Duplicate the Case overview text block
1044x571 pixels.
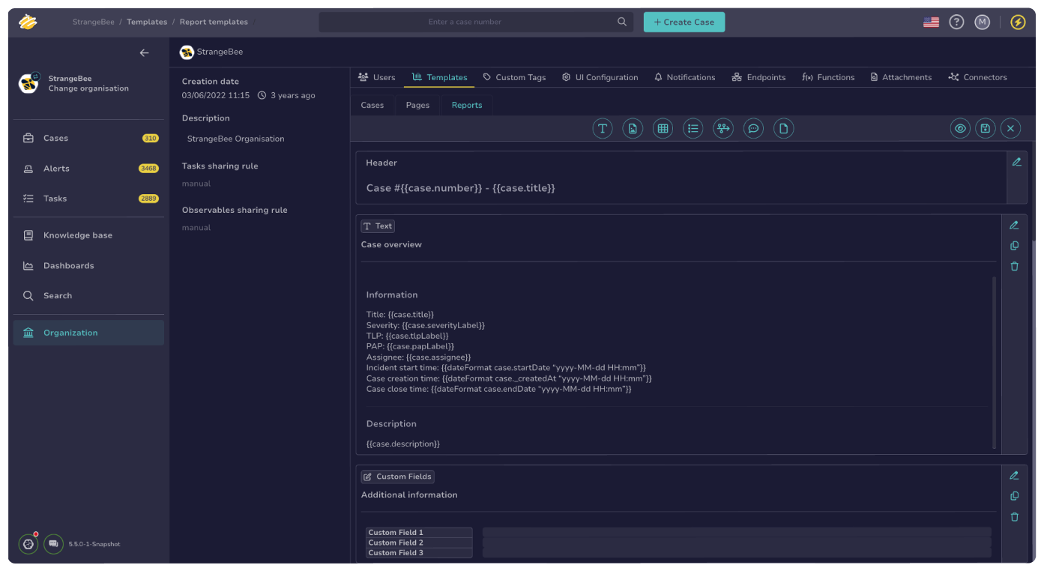click(x=1014, y=246)
